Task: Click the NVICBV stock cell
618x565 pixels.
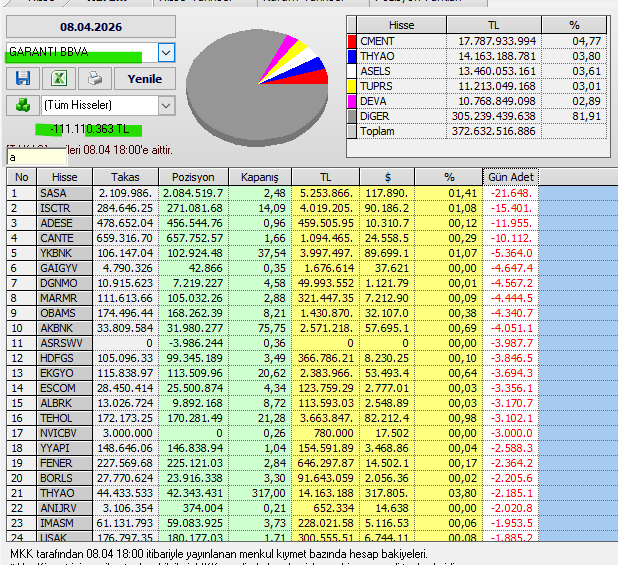Action: tap(65, 433)
